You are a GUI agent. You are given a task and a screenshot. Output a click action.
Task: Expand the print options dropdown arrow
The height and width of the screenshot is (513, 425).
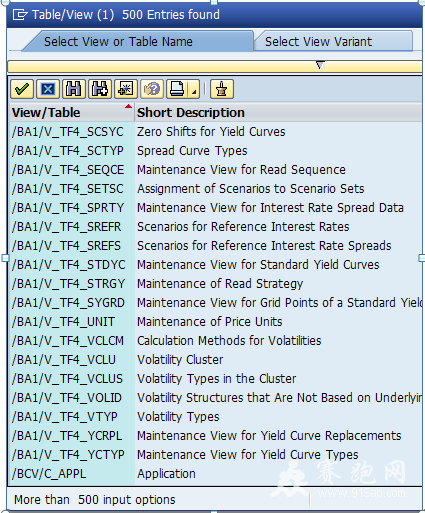(x=194, y=89)
